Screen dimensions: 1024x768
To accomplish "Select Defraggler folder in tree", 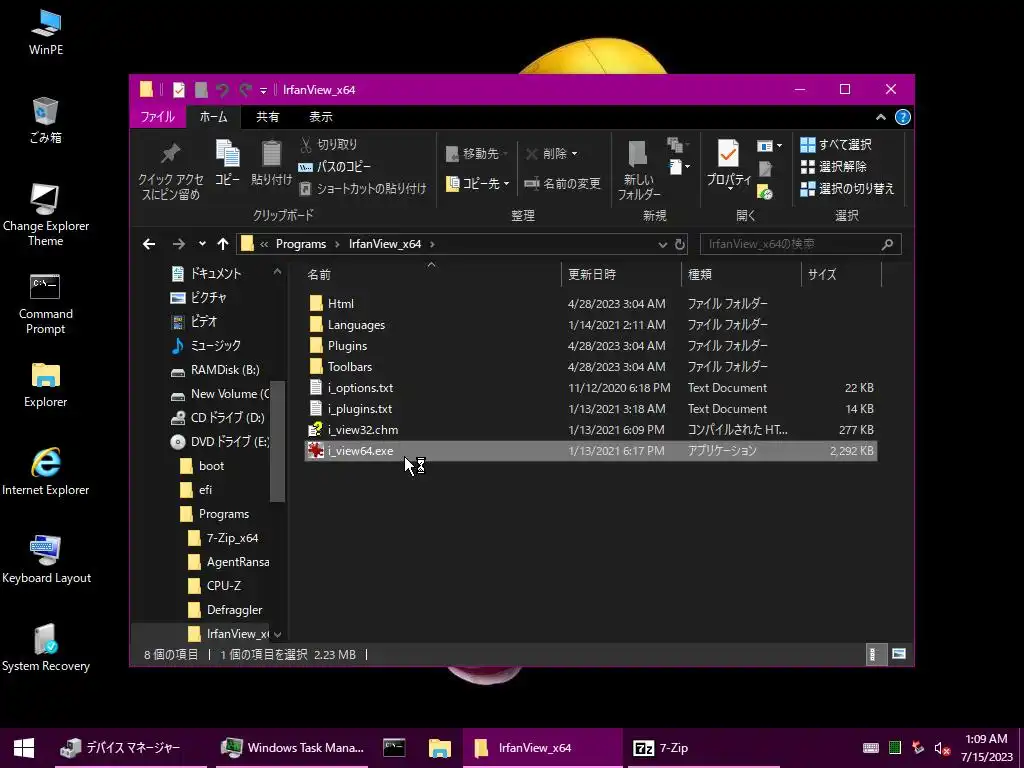I will point(225,610).
